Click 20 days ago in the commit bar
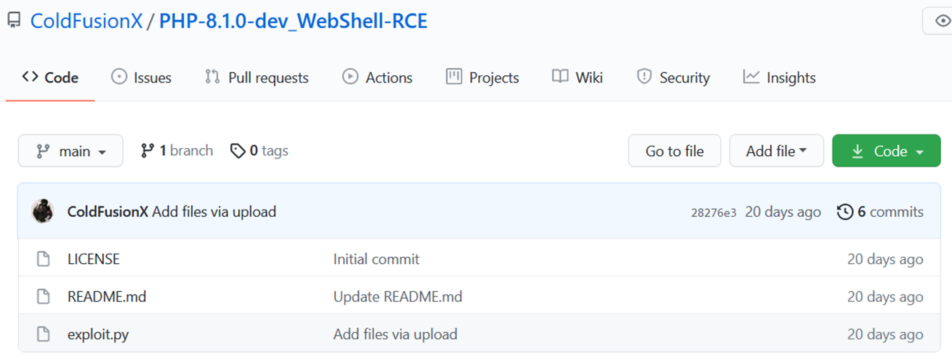 pos(783,212)
